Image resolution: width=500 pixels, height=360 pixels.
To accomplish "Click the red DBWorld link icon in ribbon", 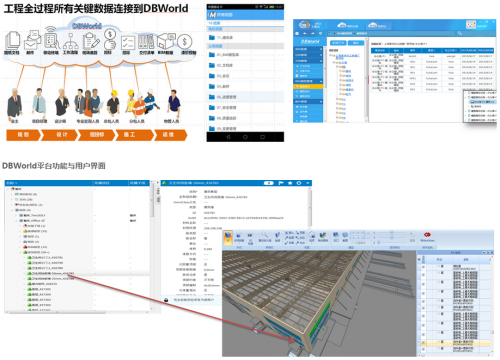I will (x=427, y=235).
